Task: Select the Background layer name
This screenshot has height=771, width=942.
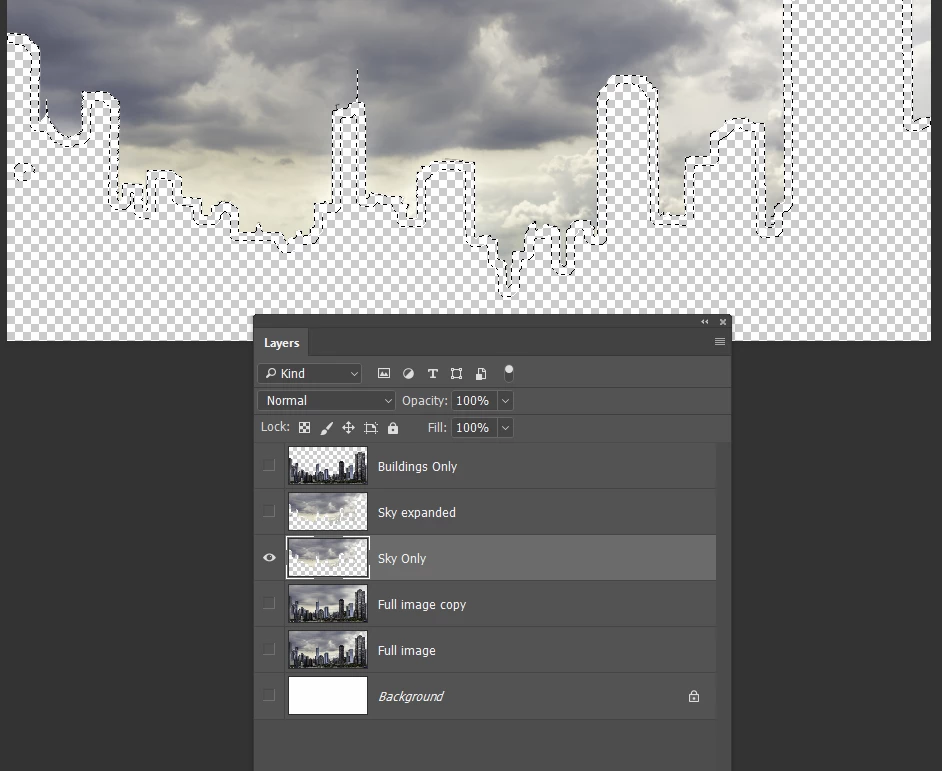Action: 411,696
